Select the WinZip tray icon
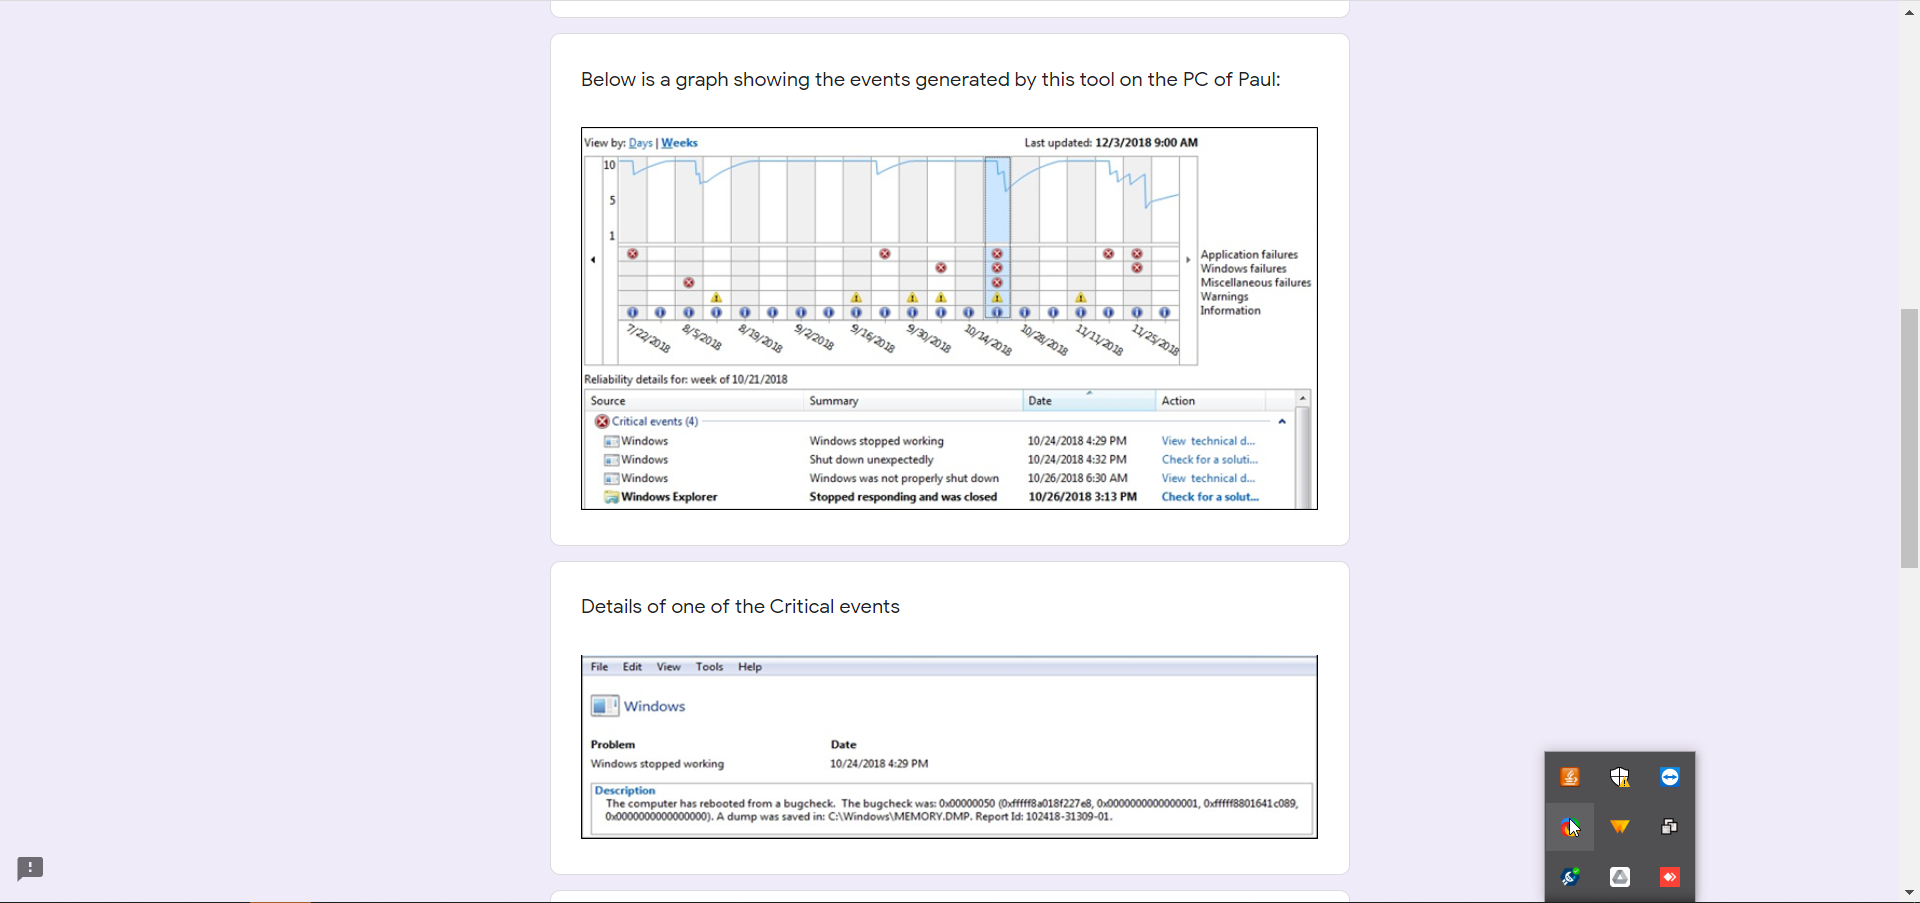 (1619, 827)
